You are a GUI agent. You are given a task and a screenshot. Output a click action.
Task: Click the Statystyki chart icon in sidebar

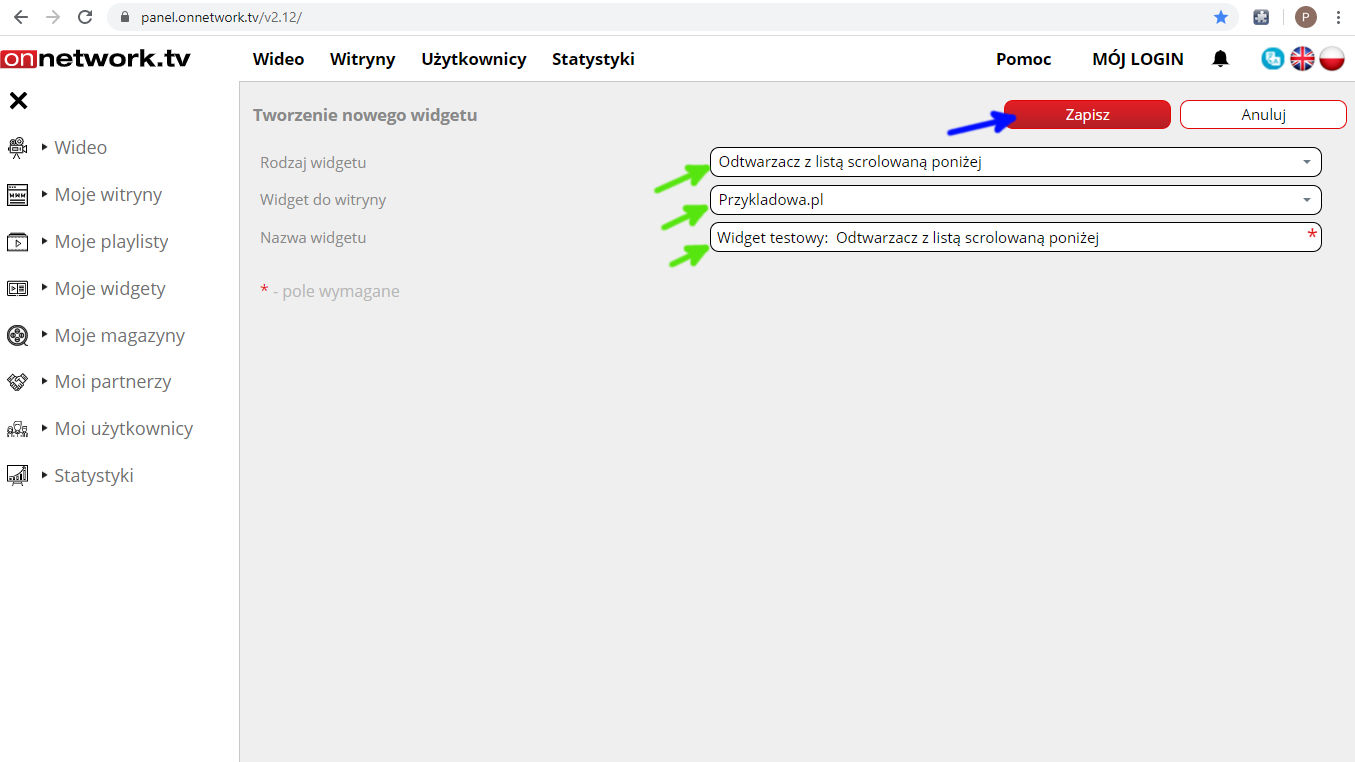tap(17, 476)
